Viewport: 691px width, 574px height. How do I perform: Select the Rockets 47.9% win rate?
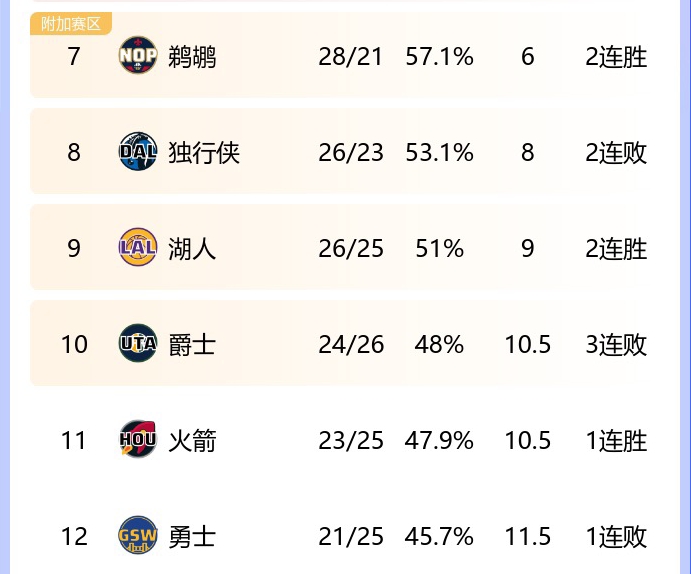(439, 441)
